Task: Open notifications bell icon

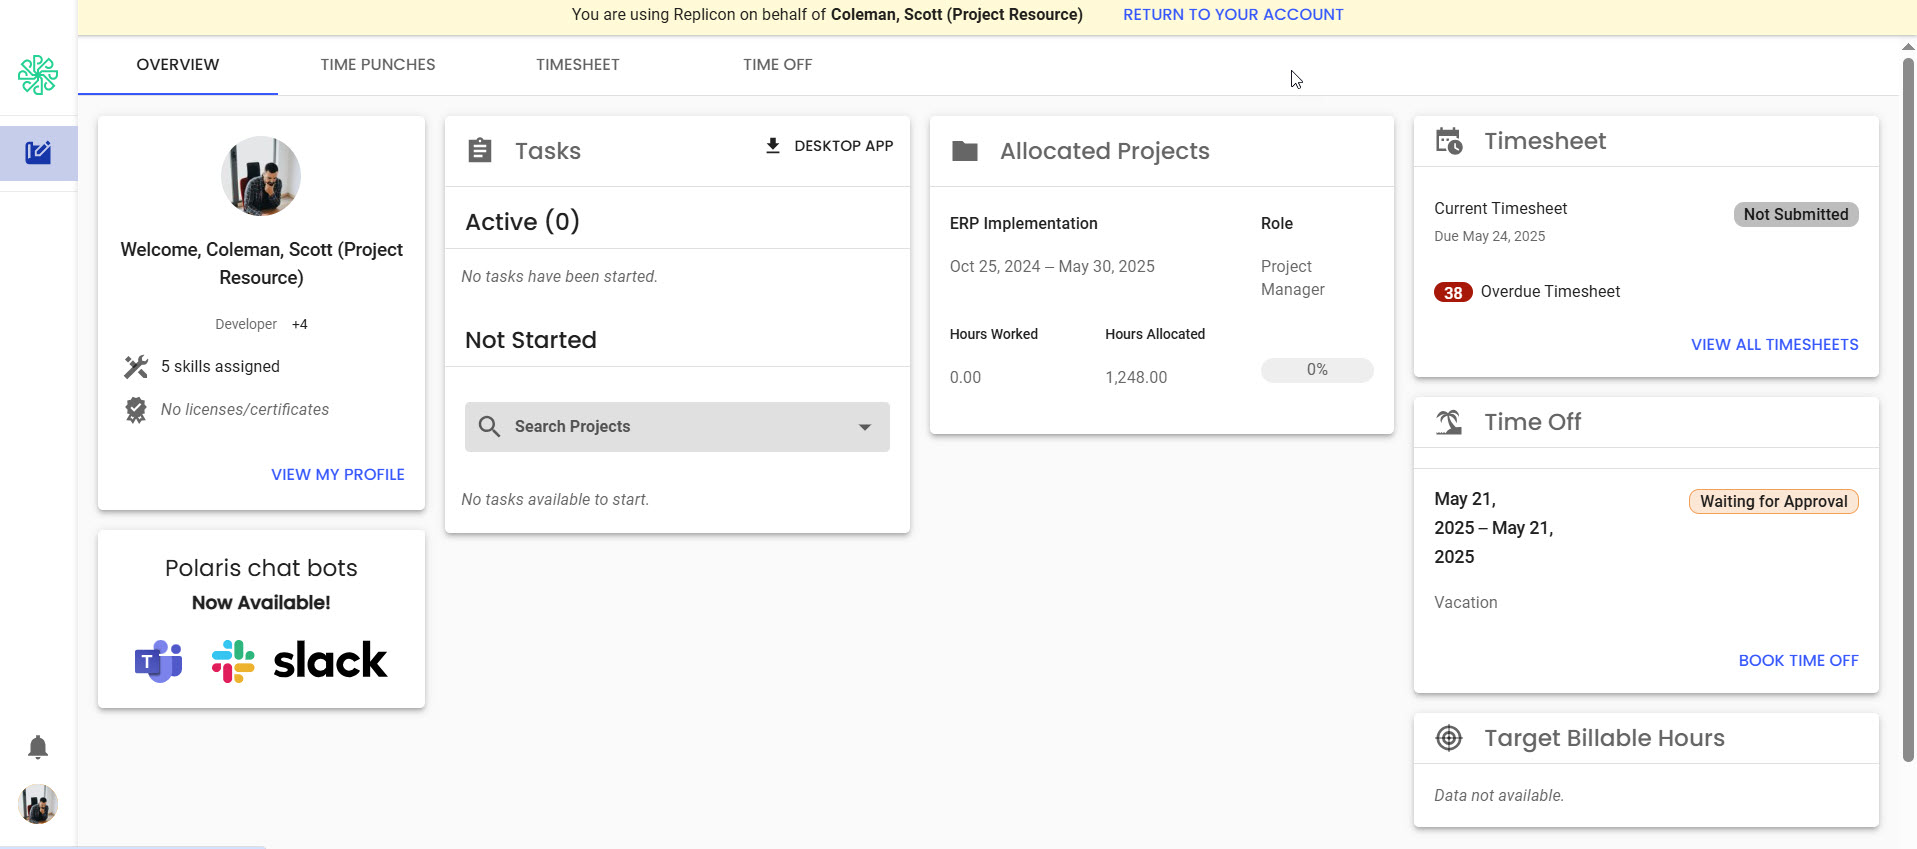Action: (38, 747)
